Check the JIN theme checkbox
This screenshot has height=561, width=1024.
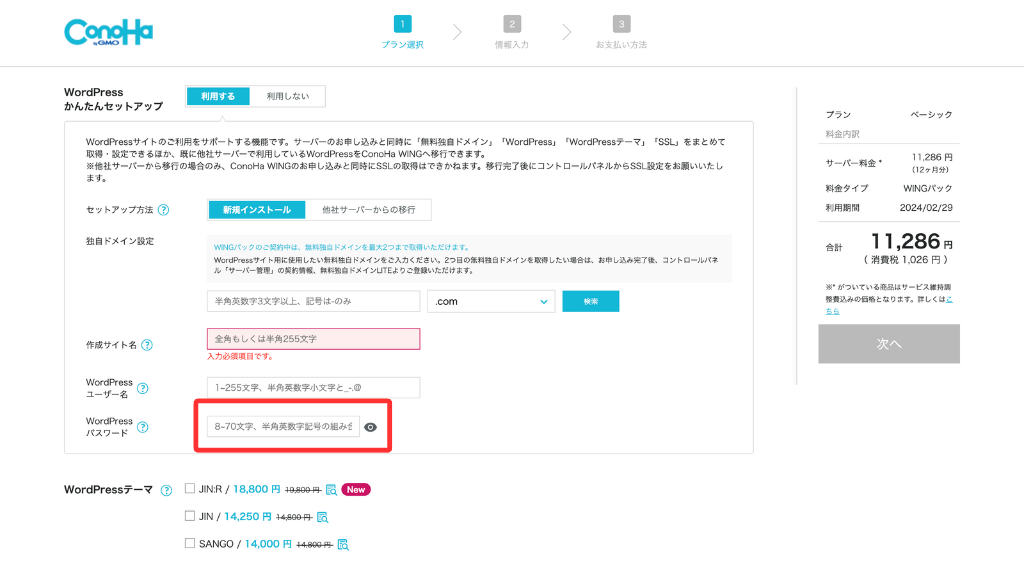pyautogui.click(x=190, y=516)
